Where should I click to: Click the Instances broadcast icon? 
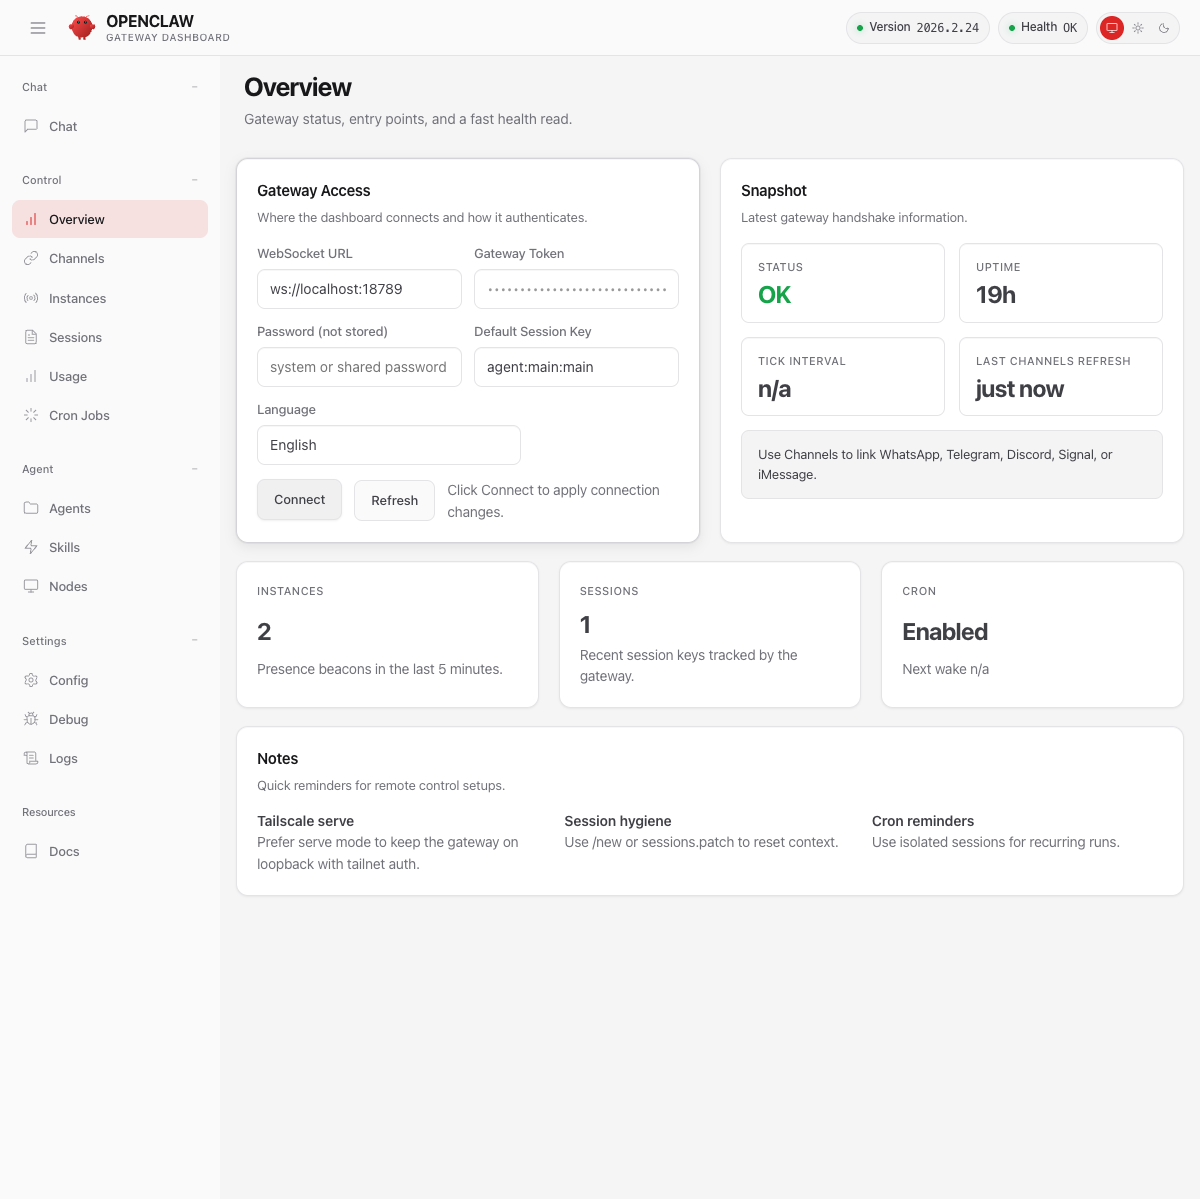31,298
